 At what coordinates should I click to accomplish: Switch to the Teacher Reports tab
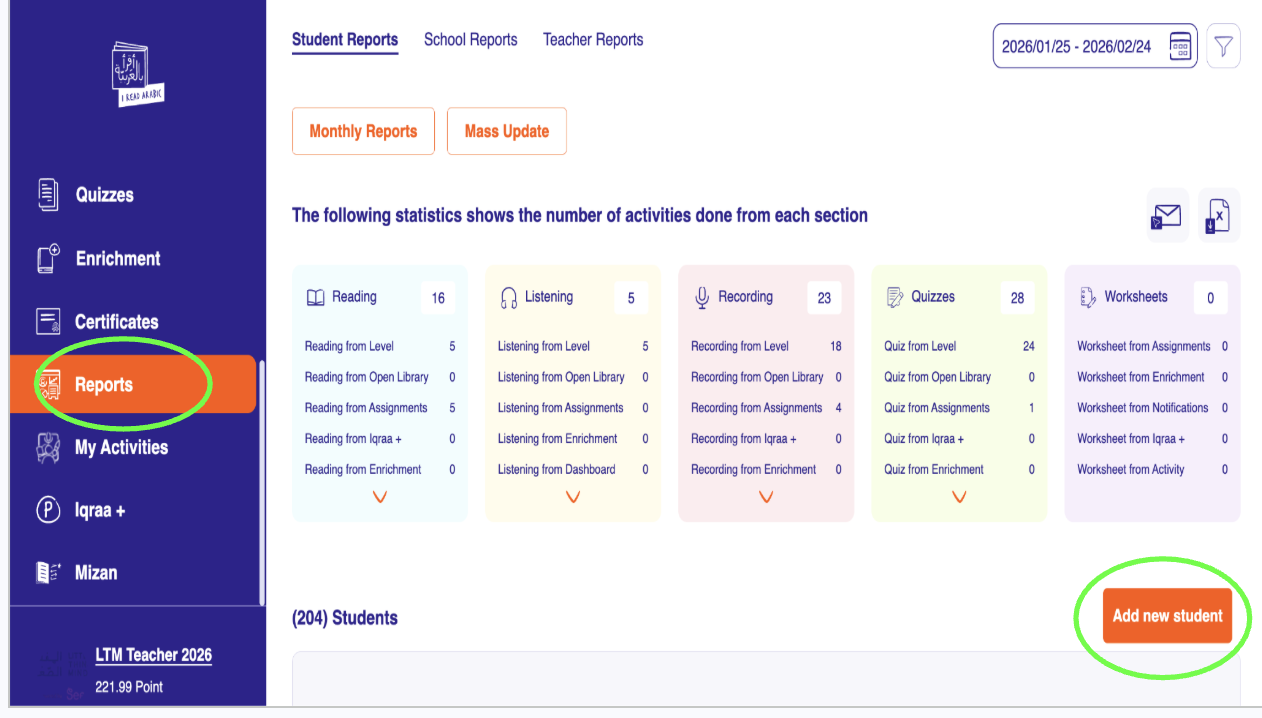click(x=593, y=40)
